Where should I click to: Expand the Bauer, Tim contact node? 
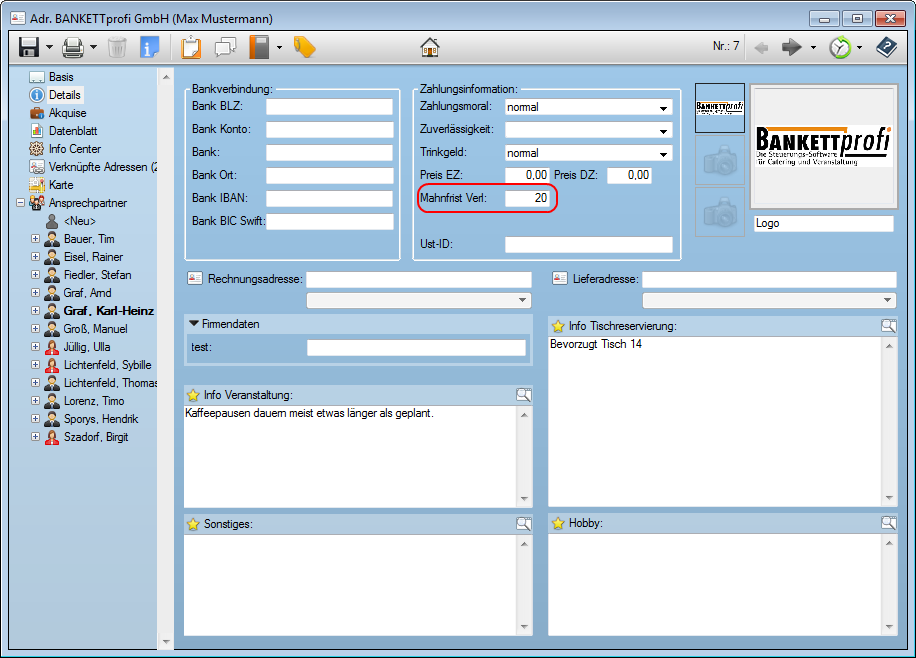click(36, 239)
